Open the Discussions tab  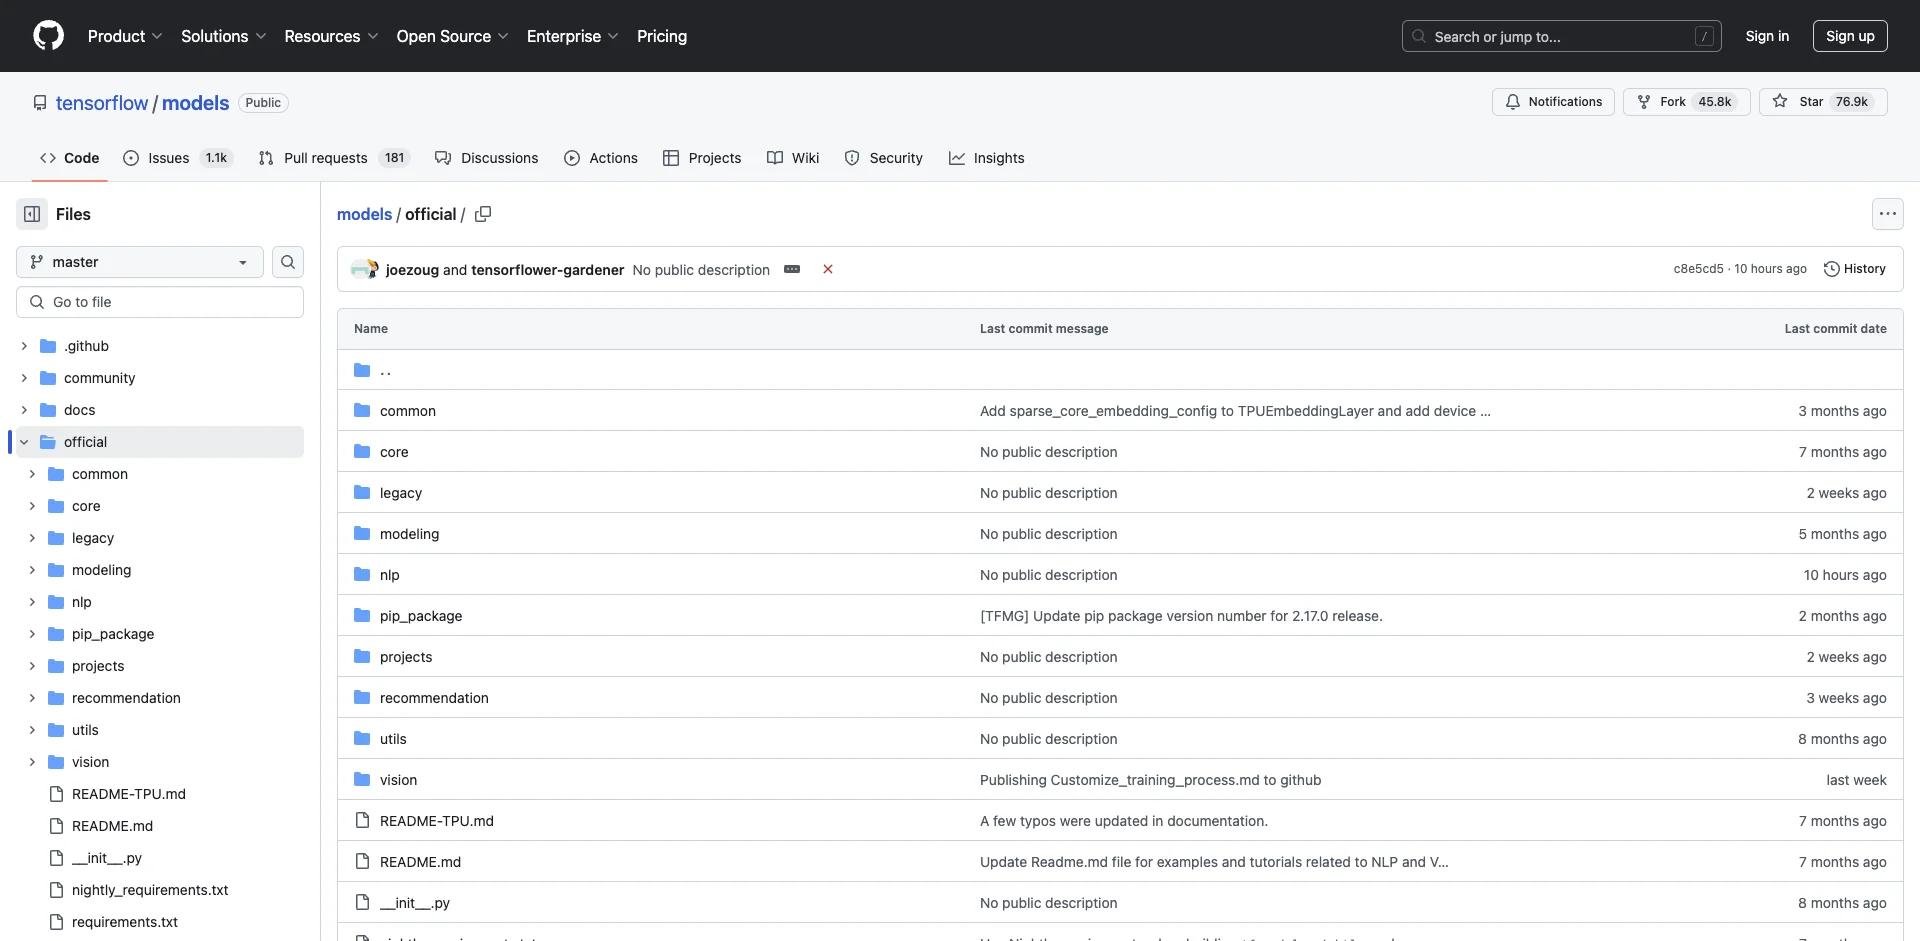tap(487, 158)
